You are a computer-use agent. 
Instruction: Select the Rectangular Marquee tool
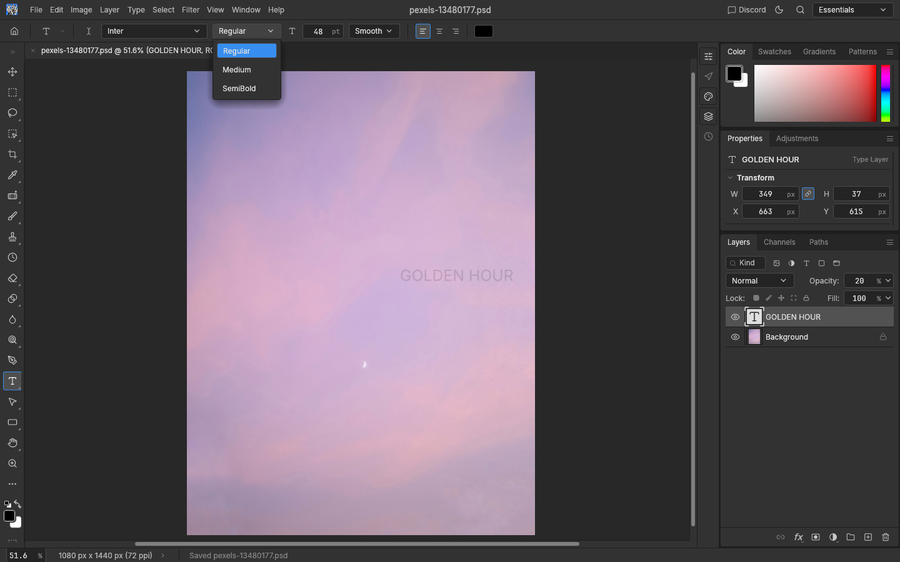(12, 92)
